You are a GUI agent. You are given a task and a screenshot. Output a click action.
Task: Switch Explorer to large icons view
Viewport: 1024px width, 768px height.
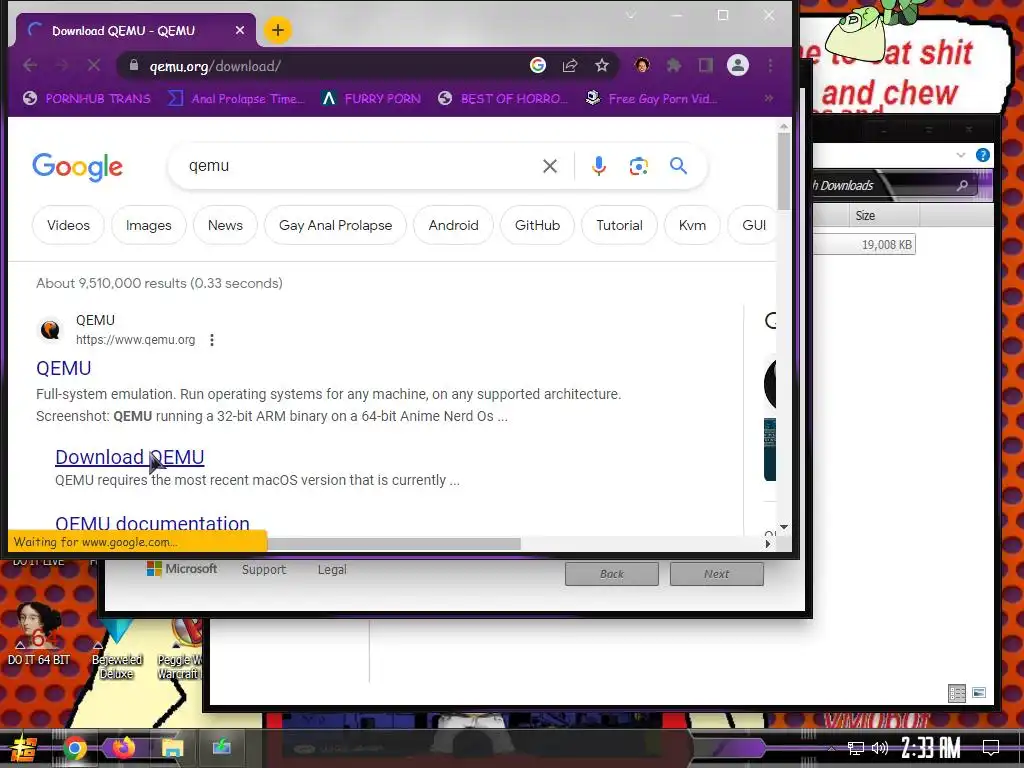(978, 693)
